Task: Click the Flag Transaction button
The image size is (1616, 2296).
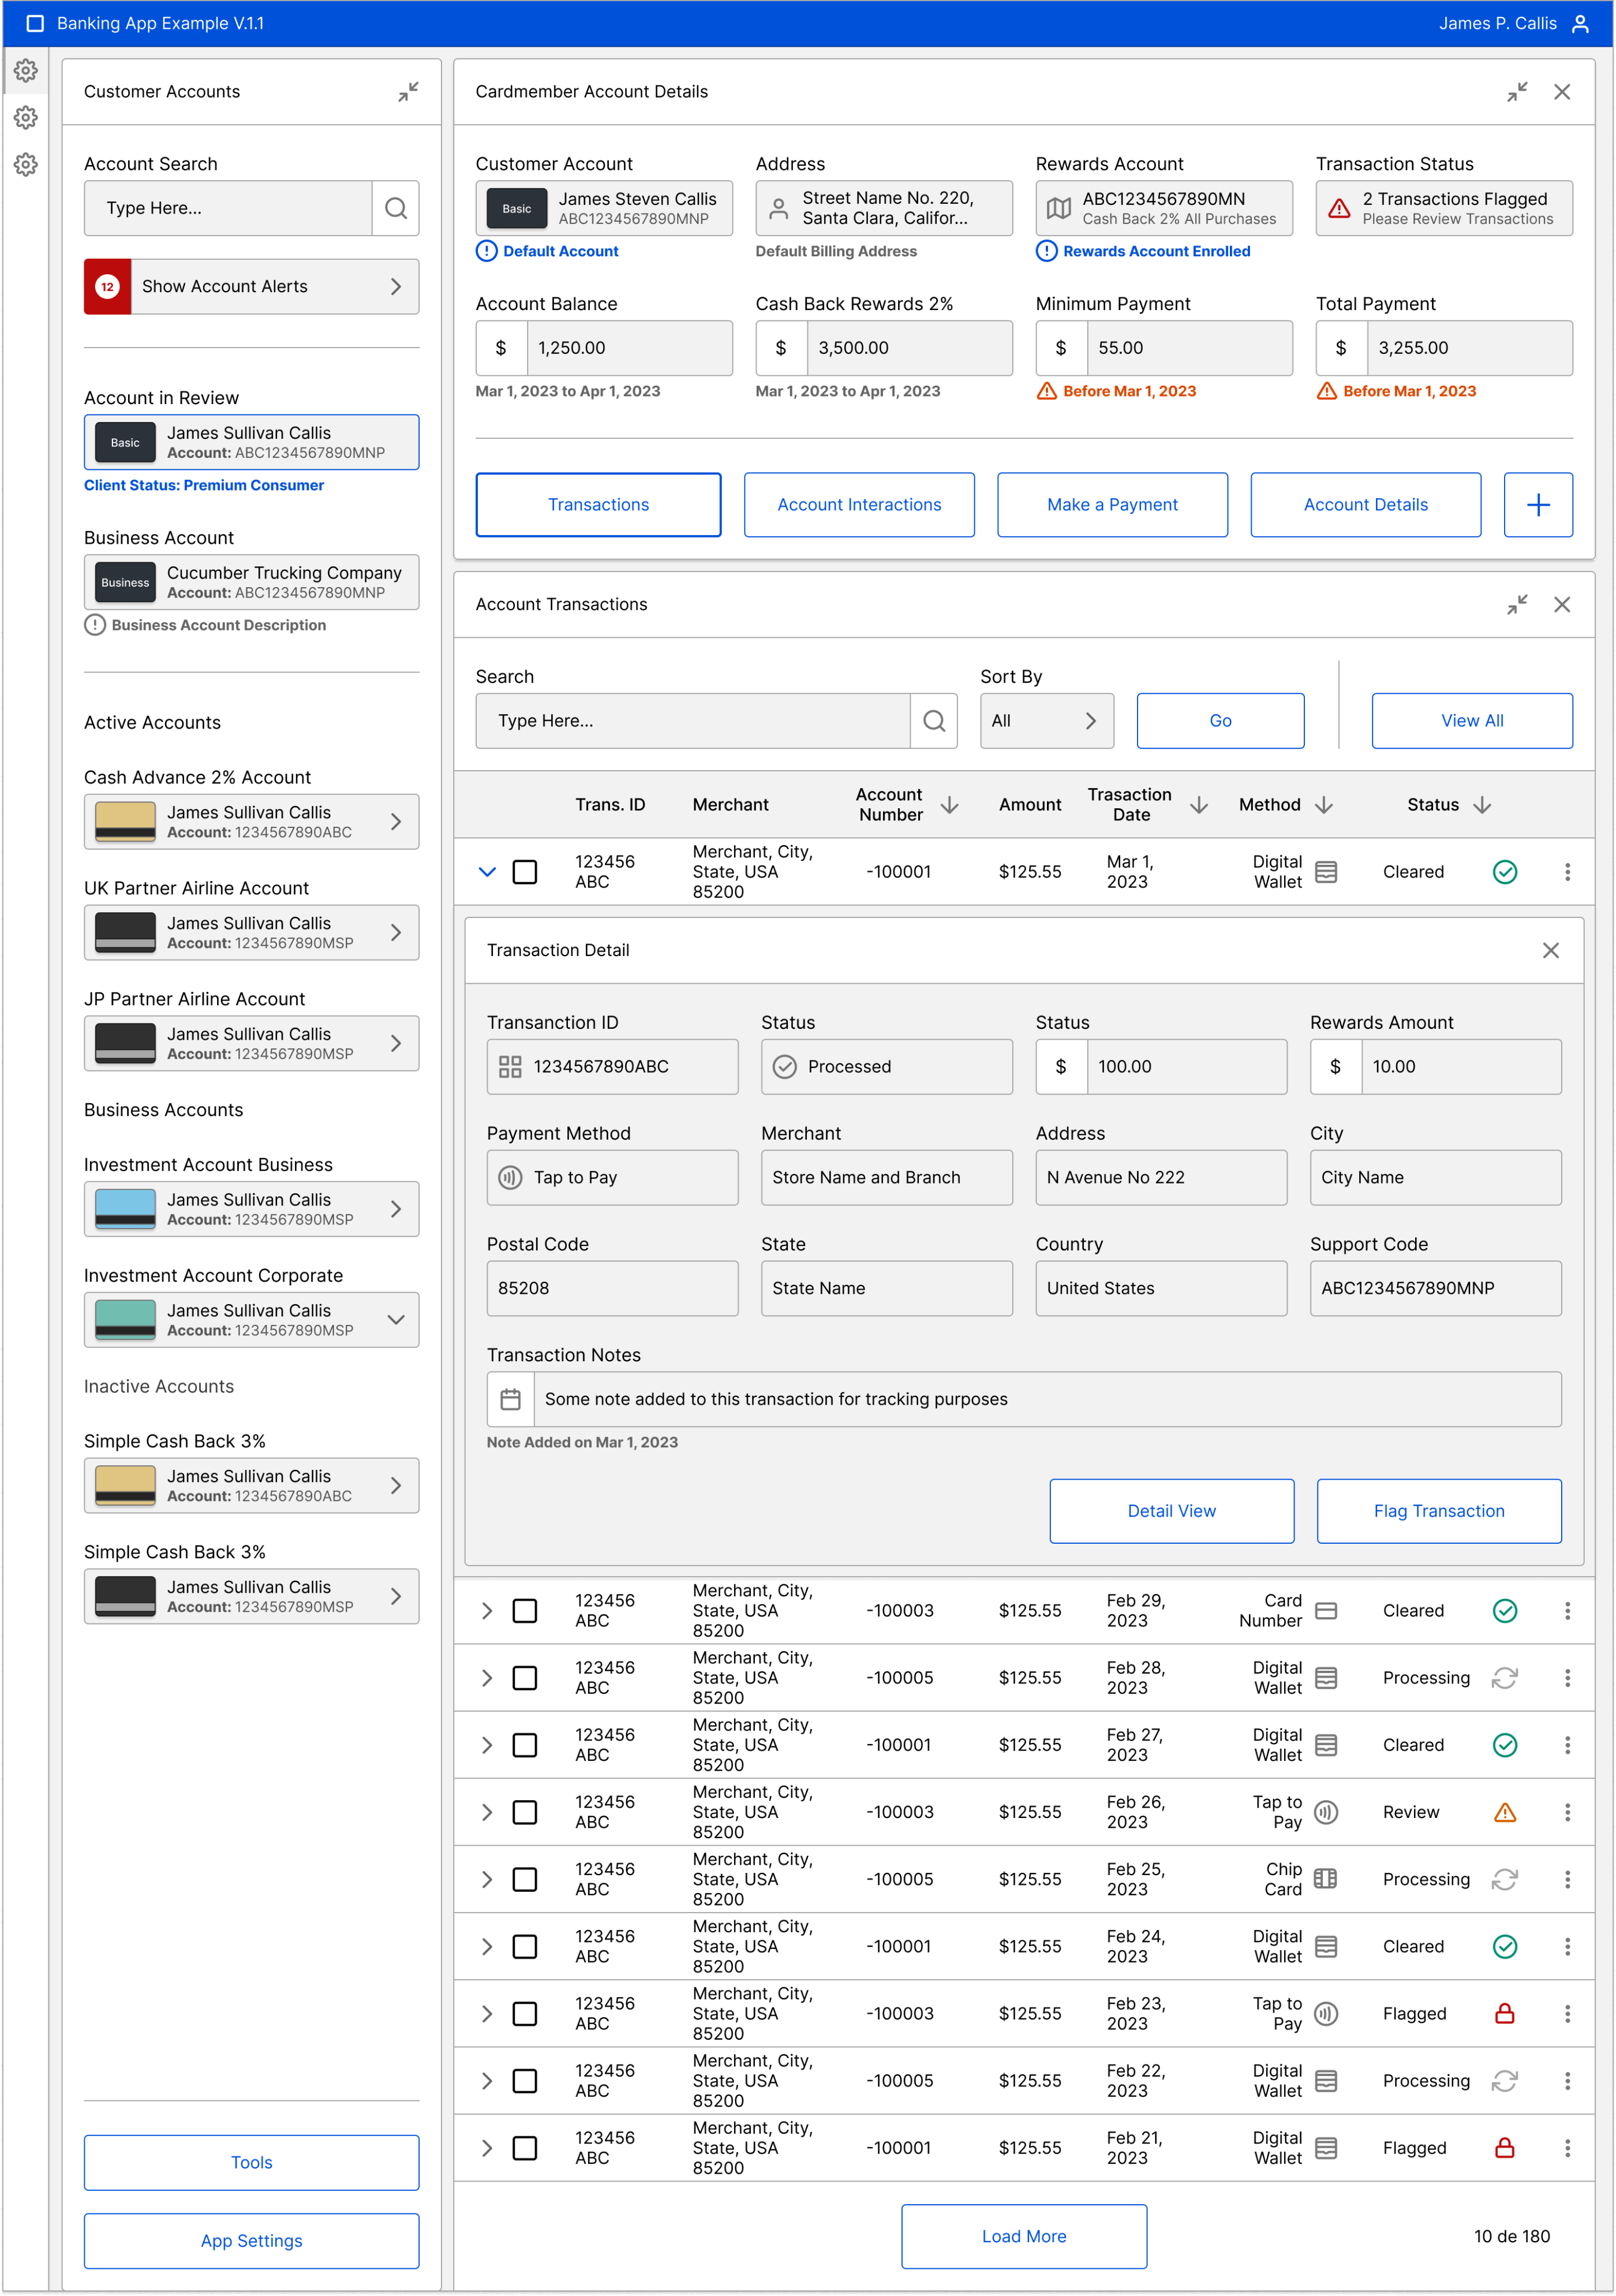Action: point(1438,1511)
